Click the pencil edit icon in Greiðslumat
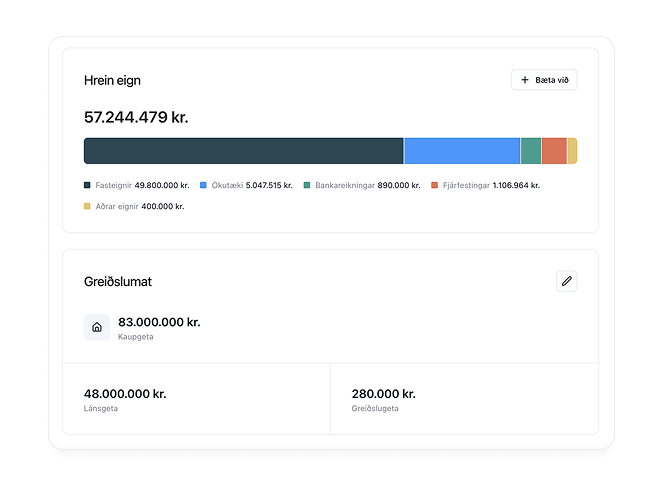Image resolution: width=663 pixels, height=486 pixels. (567, 281)
